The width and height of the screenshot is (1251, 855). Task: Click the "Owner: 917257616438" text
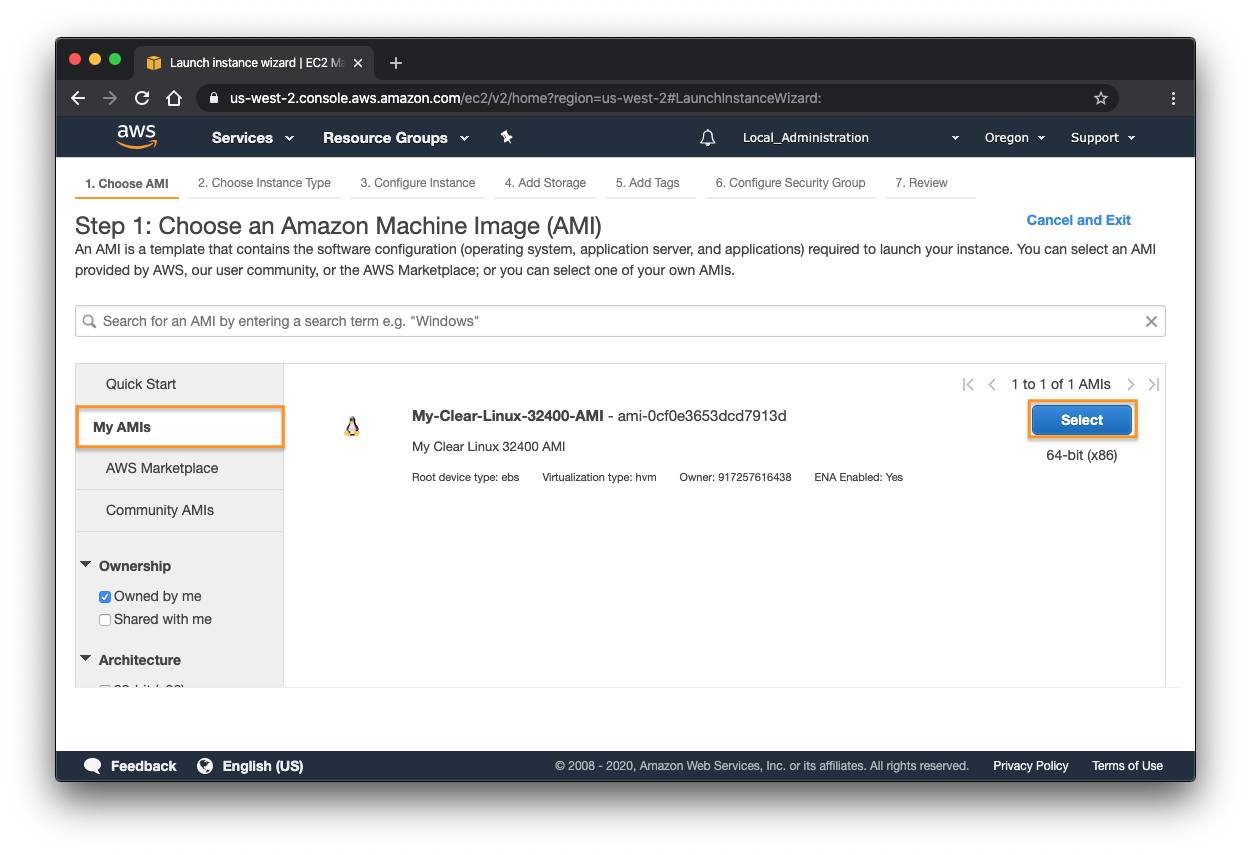[735, 478]
